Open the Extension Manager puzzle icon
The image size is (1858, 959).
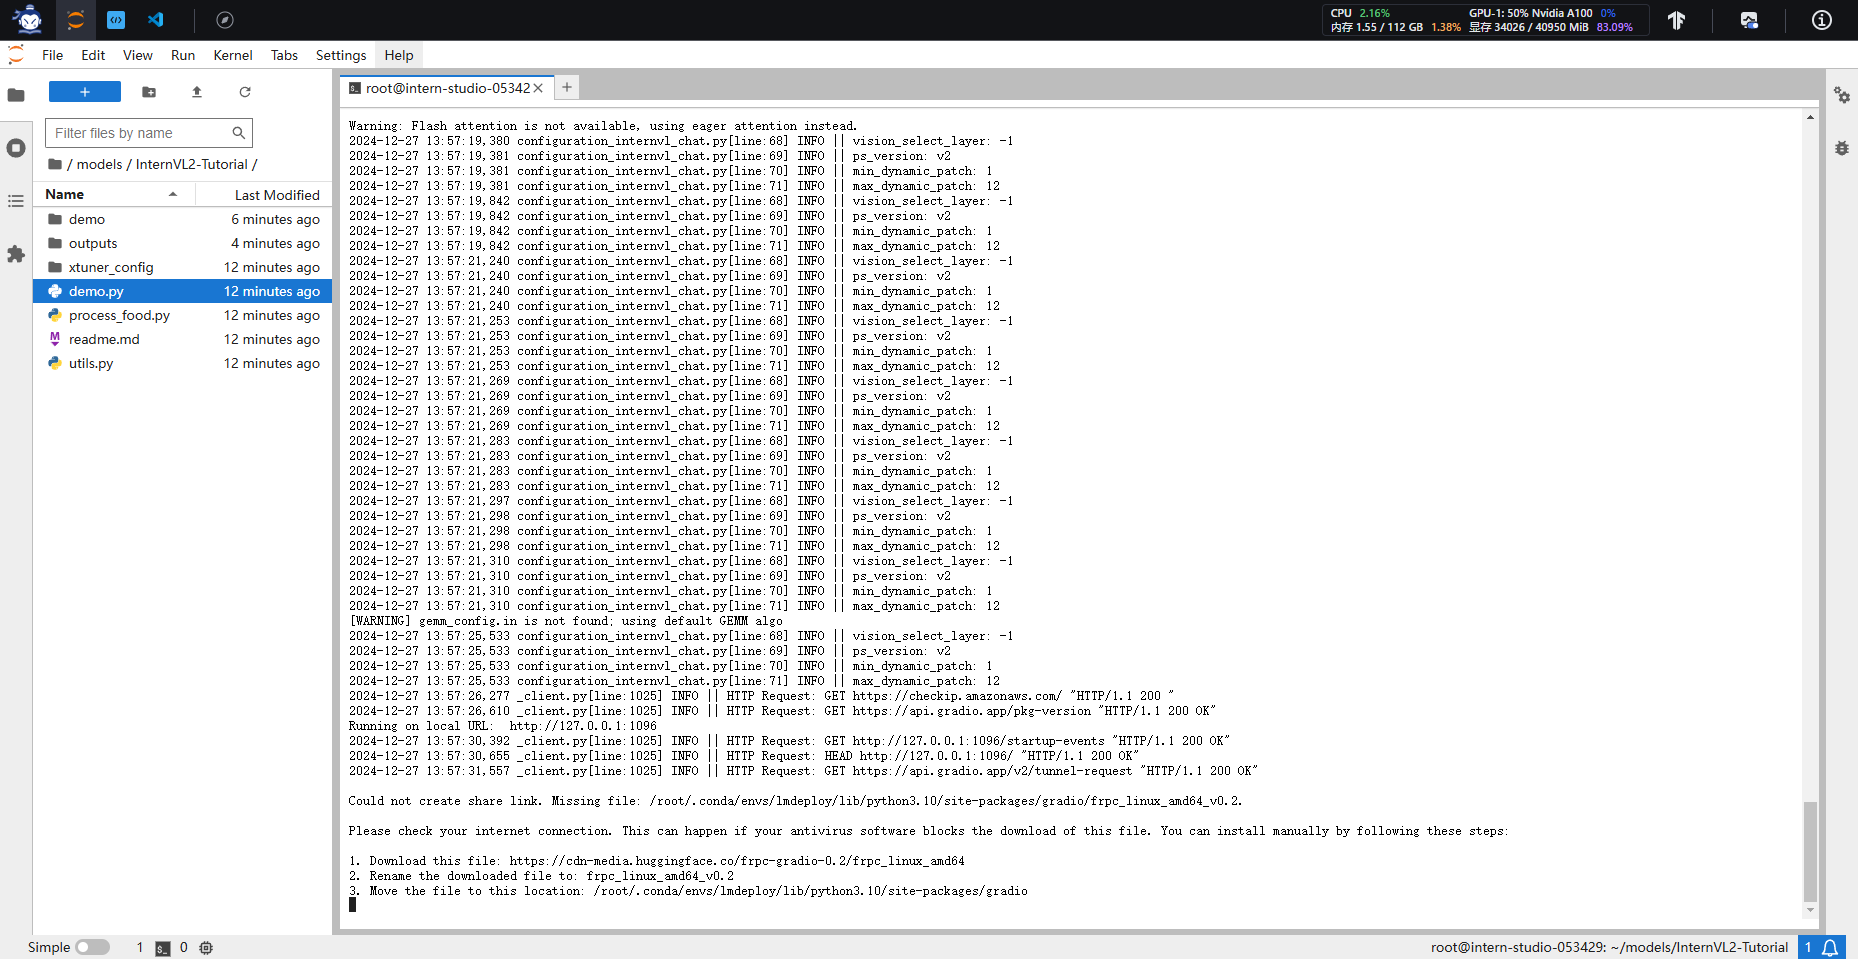16,254
